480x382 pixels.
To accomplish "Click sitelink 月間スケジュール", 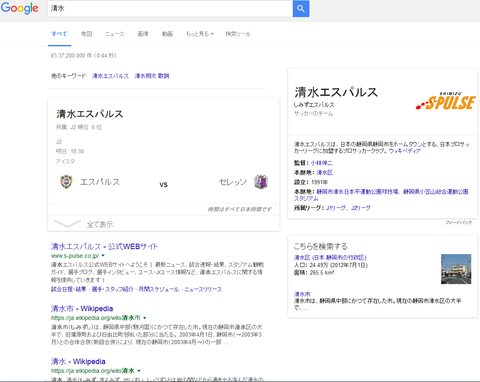I will (x=159, y=289).
